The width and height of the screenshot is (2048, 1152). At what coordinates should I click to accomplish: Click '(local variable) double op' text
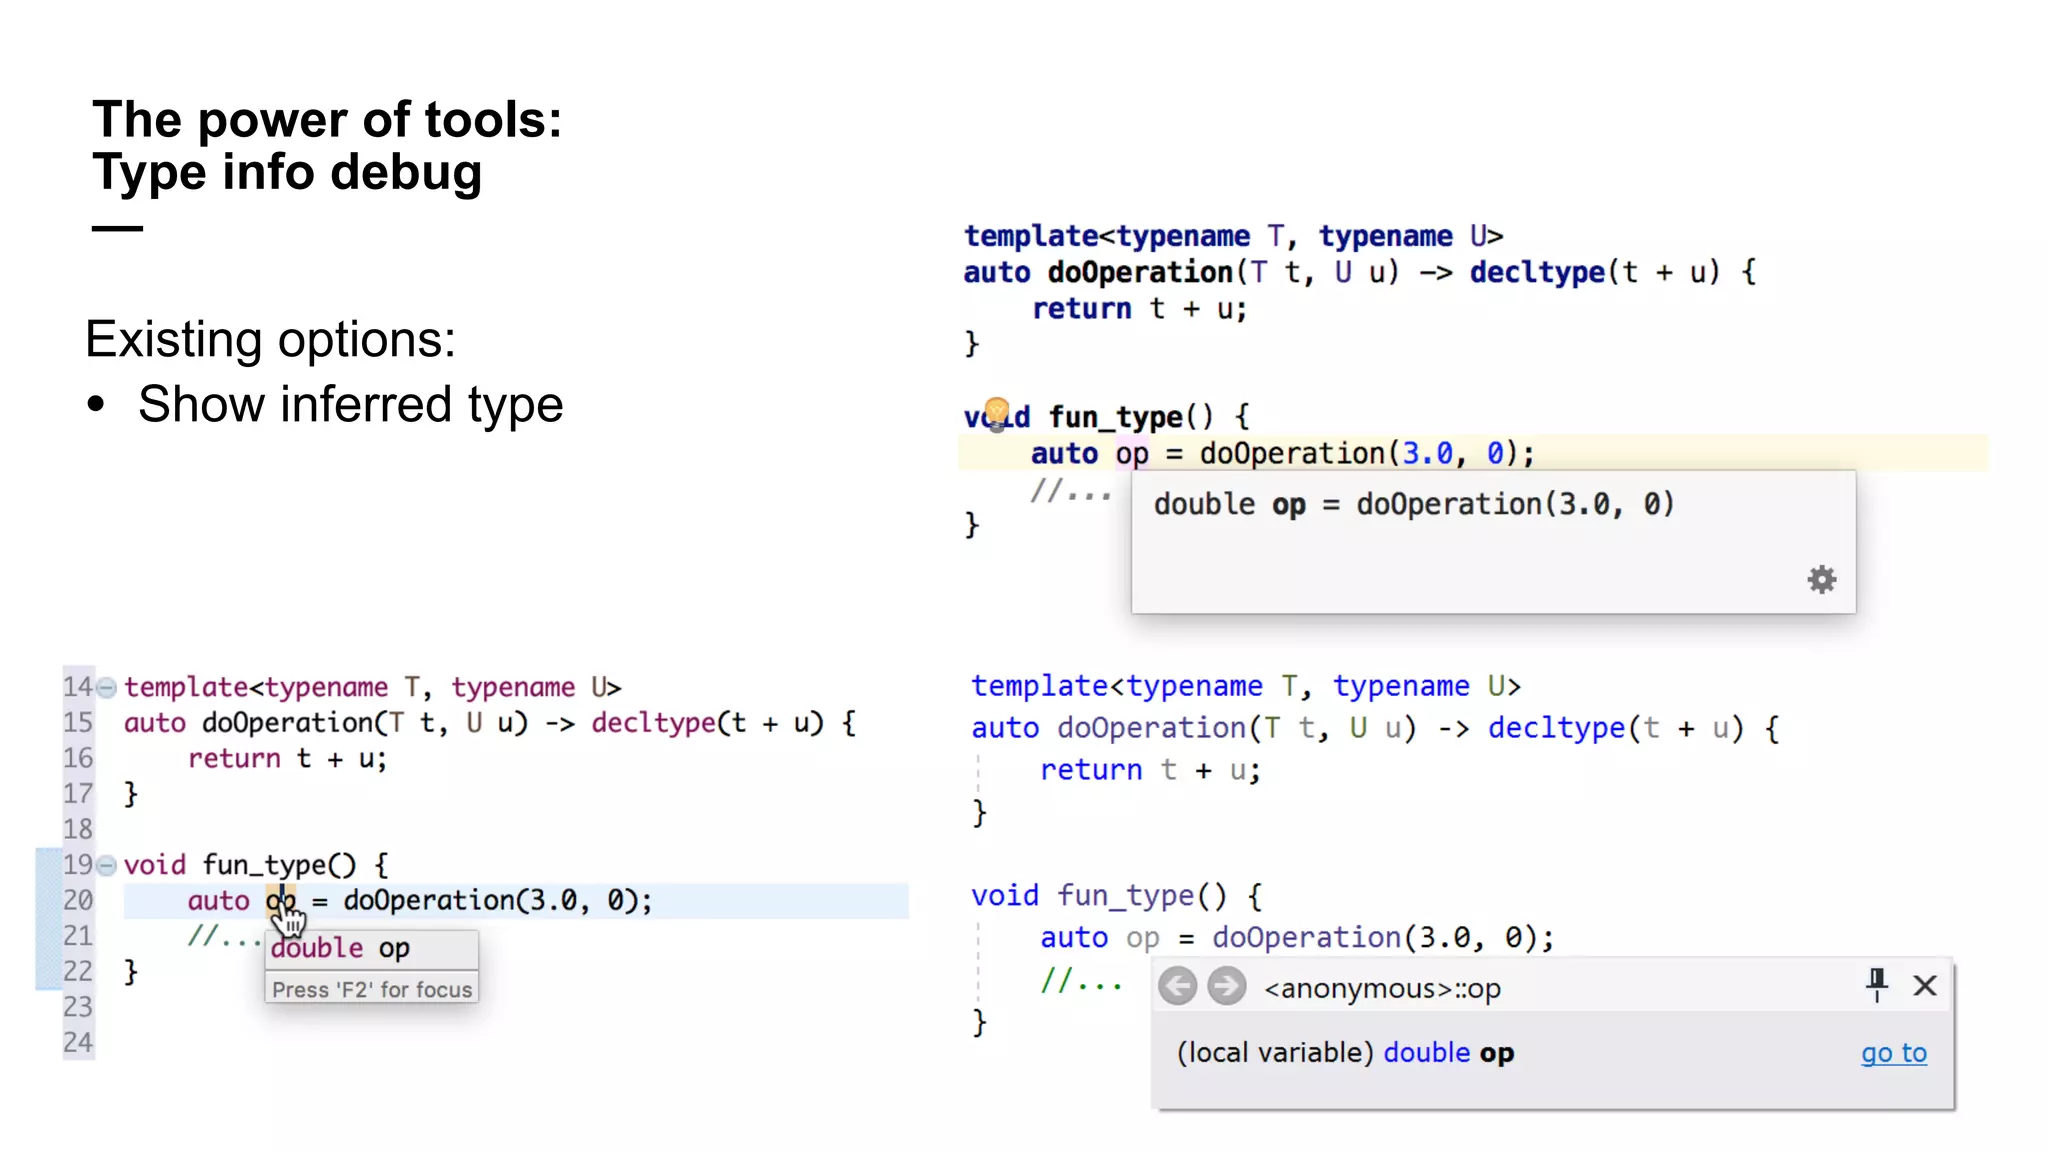[x=1345, y=1053]
